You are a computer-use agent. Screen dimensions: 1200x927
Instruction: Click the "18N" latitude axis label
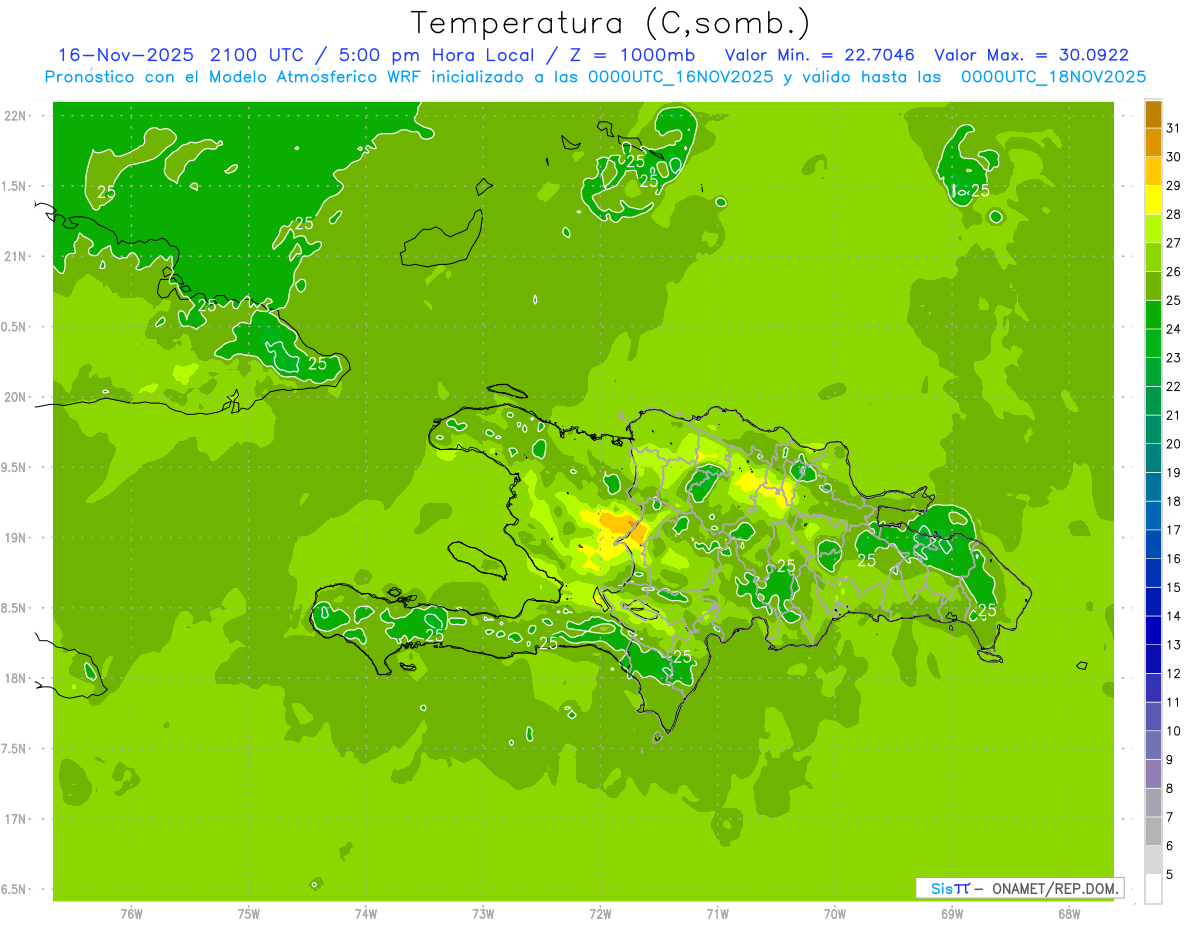(x=15, y=679)
